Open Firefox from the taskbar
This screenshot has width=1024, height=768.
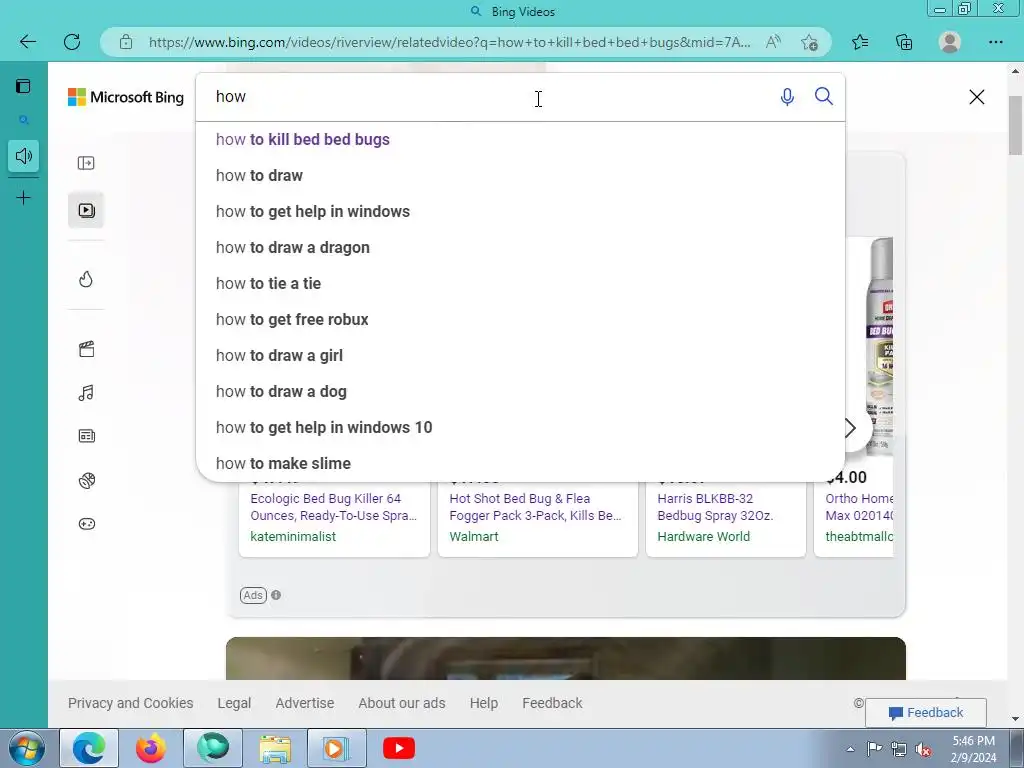pyautogui.click(x=151, y=748)
